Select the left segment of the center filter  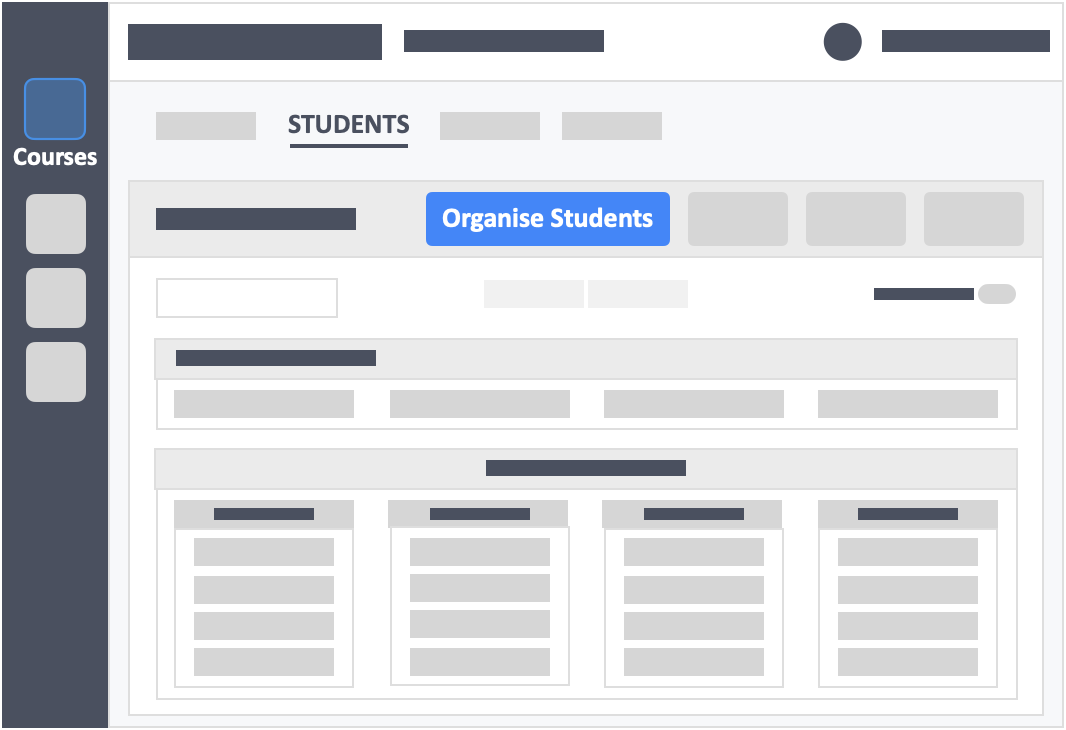pyautogui.click(x=534, y=294)
